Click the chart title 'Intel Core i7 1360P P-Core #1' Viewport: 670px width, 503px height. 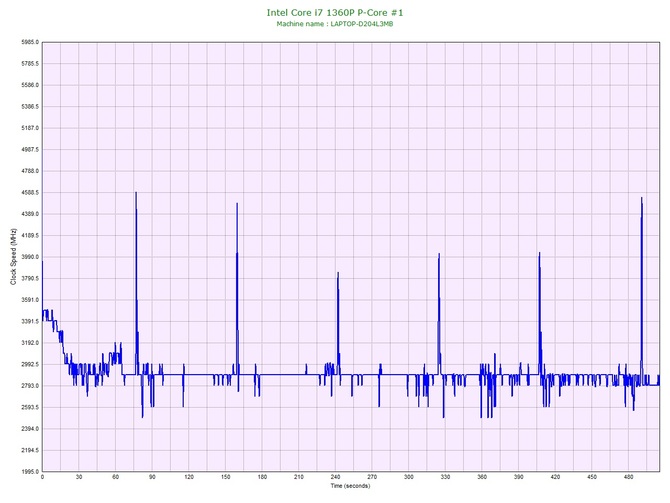coord(335,13)
